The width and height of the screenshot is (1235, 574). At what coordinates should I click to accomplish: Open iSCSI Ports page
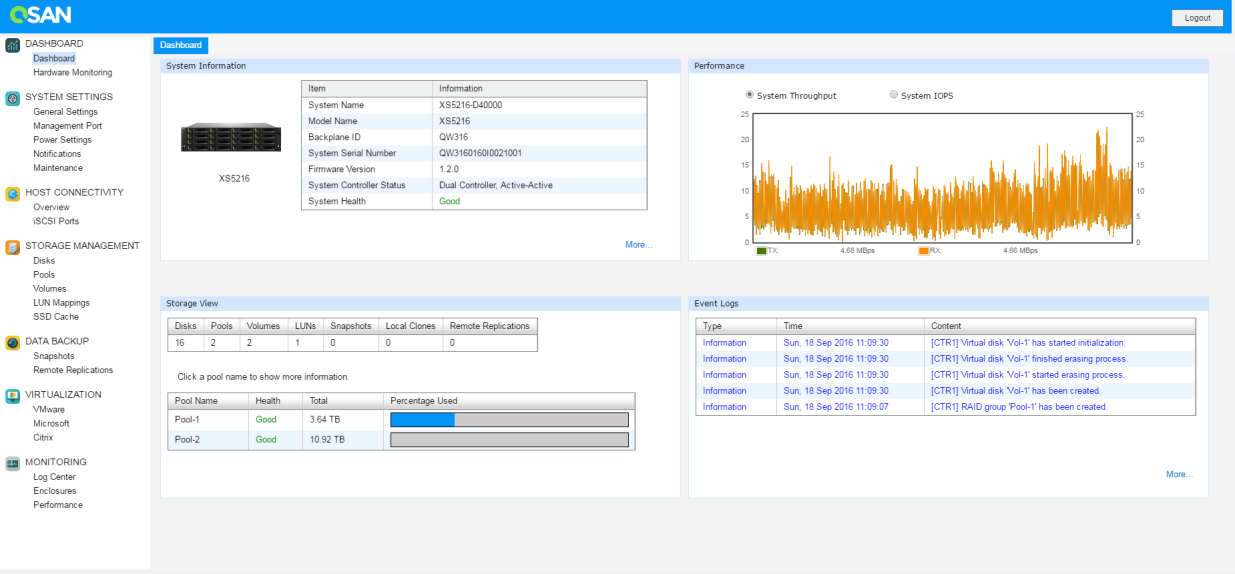click(56, 221)
